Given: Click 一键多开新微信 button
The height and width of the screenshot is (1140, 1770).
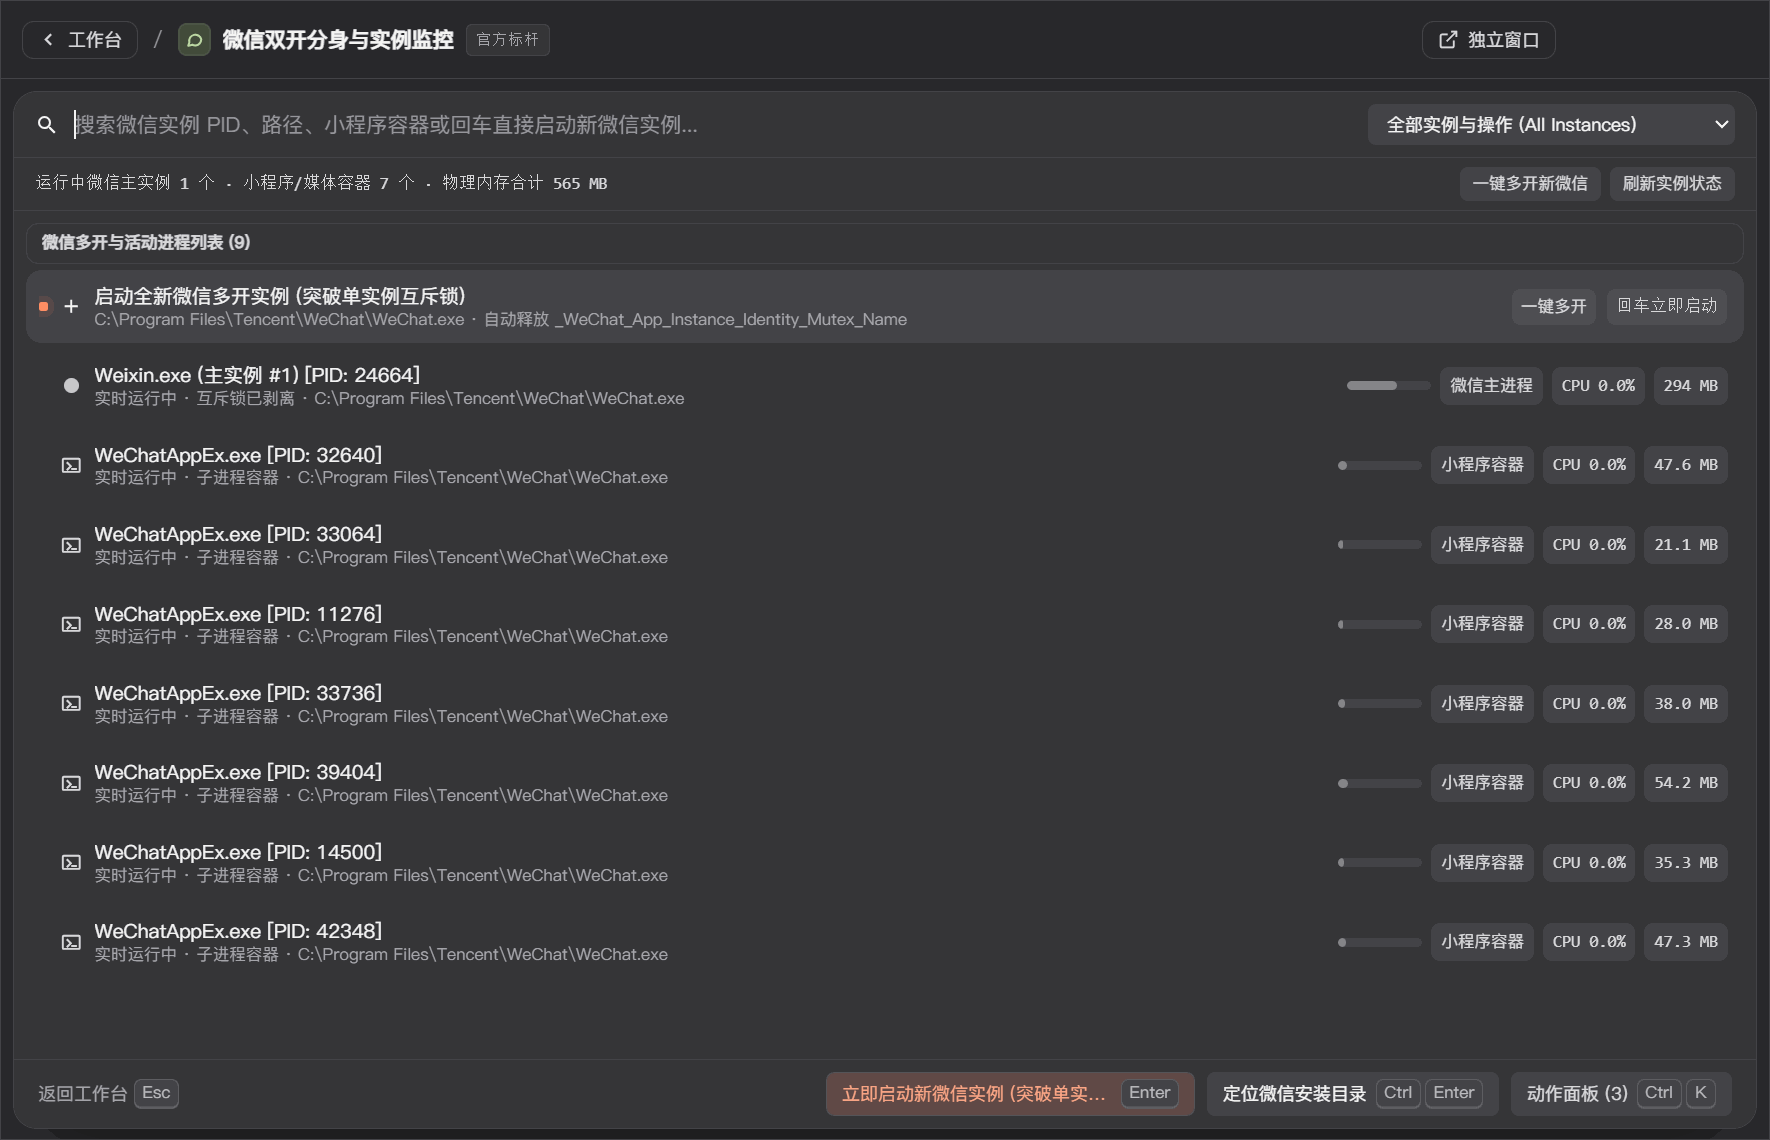Looking at the screenshot, I should coord(1530,184).
